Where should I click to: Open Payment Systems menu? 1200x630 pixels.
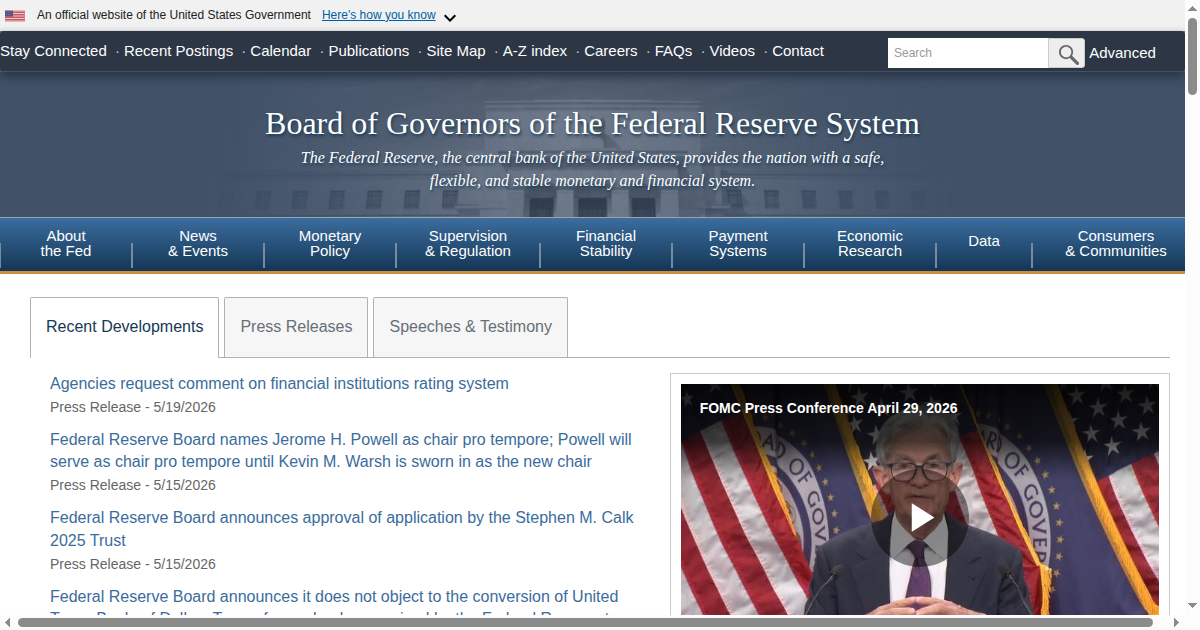coord(738,244)
